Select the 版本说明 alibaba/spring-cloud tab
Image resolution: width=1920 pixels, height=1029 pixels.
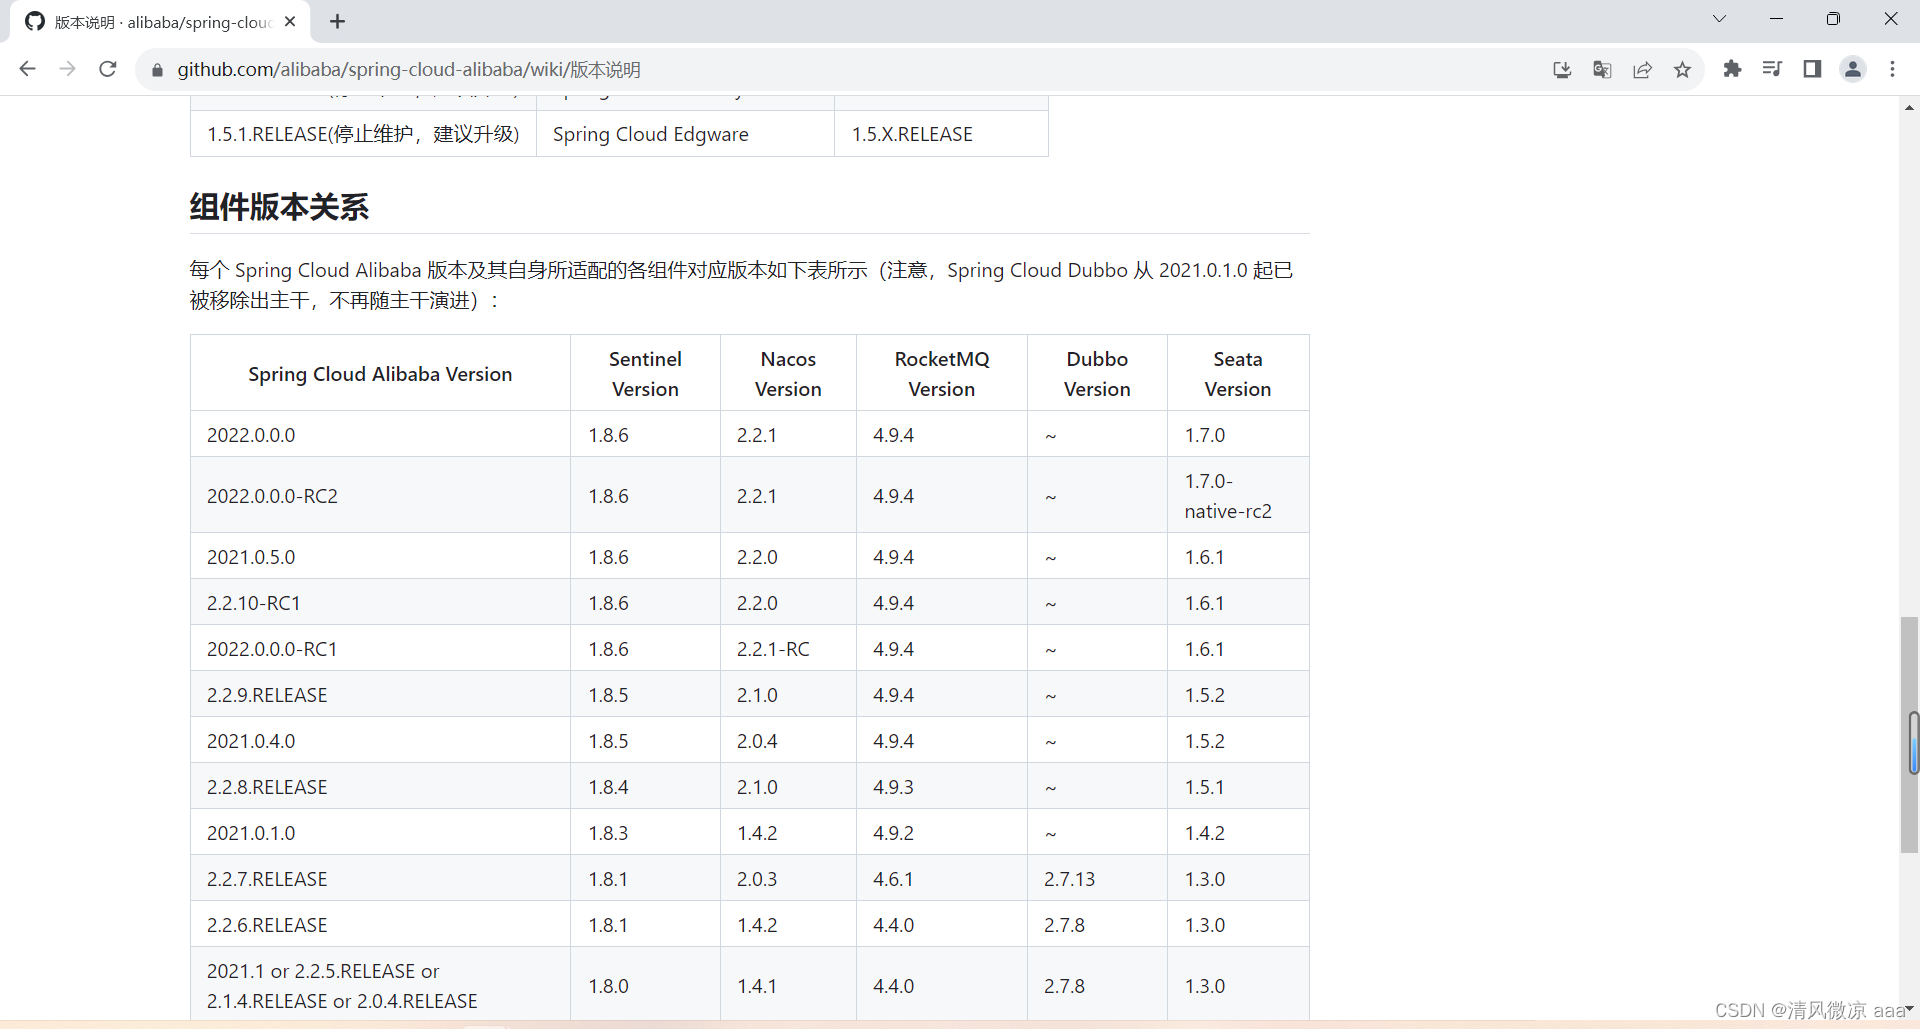click(160, 22)
